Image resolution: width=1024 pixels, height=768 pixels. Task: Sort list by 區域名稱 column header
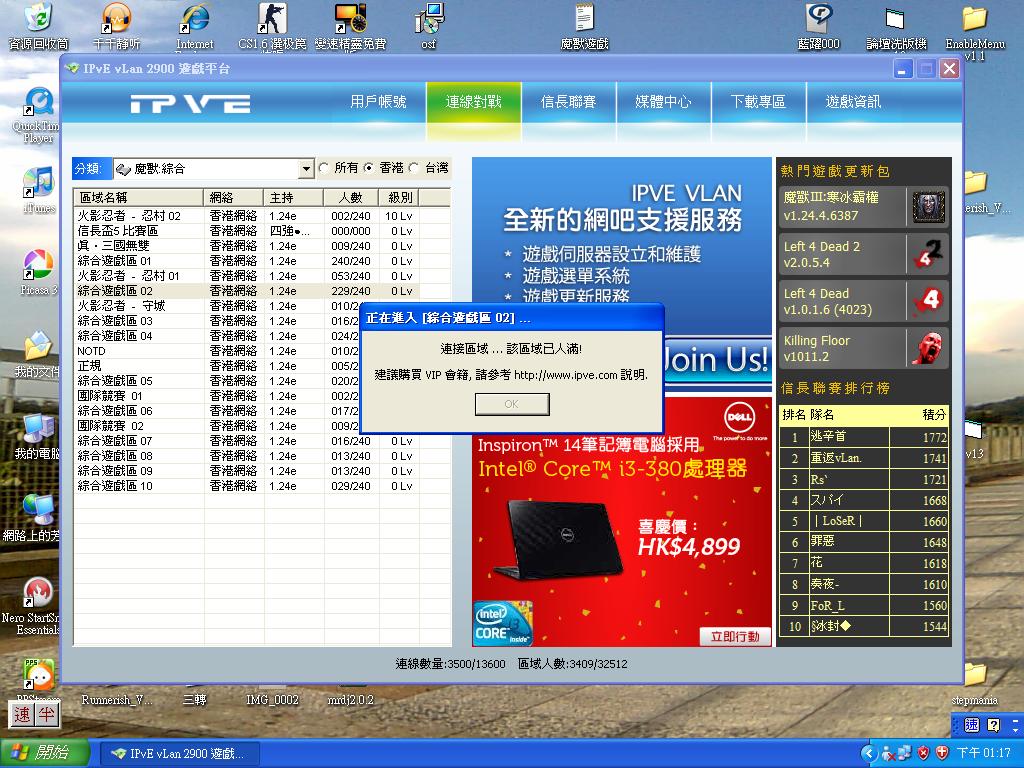(138, 197)
